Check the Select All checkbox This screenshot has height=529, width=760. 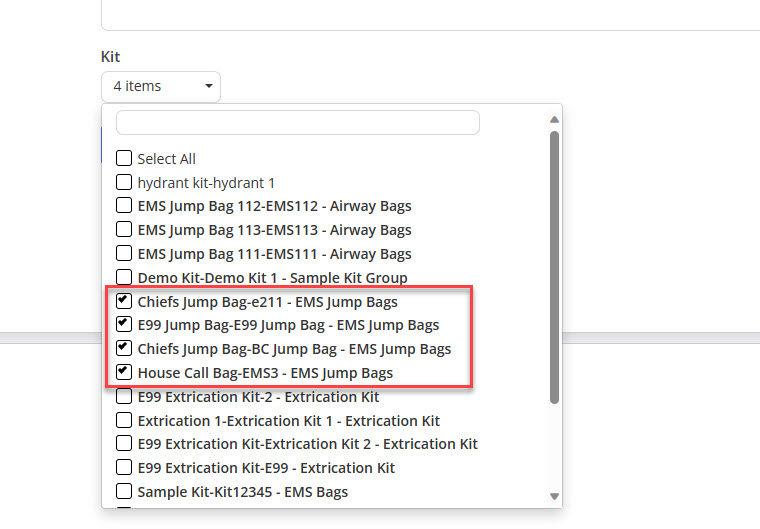(124, 158)
